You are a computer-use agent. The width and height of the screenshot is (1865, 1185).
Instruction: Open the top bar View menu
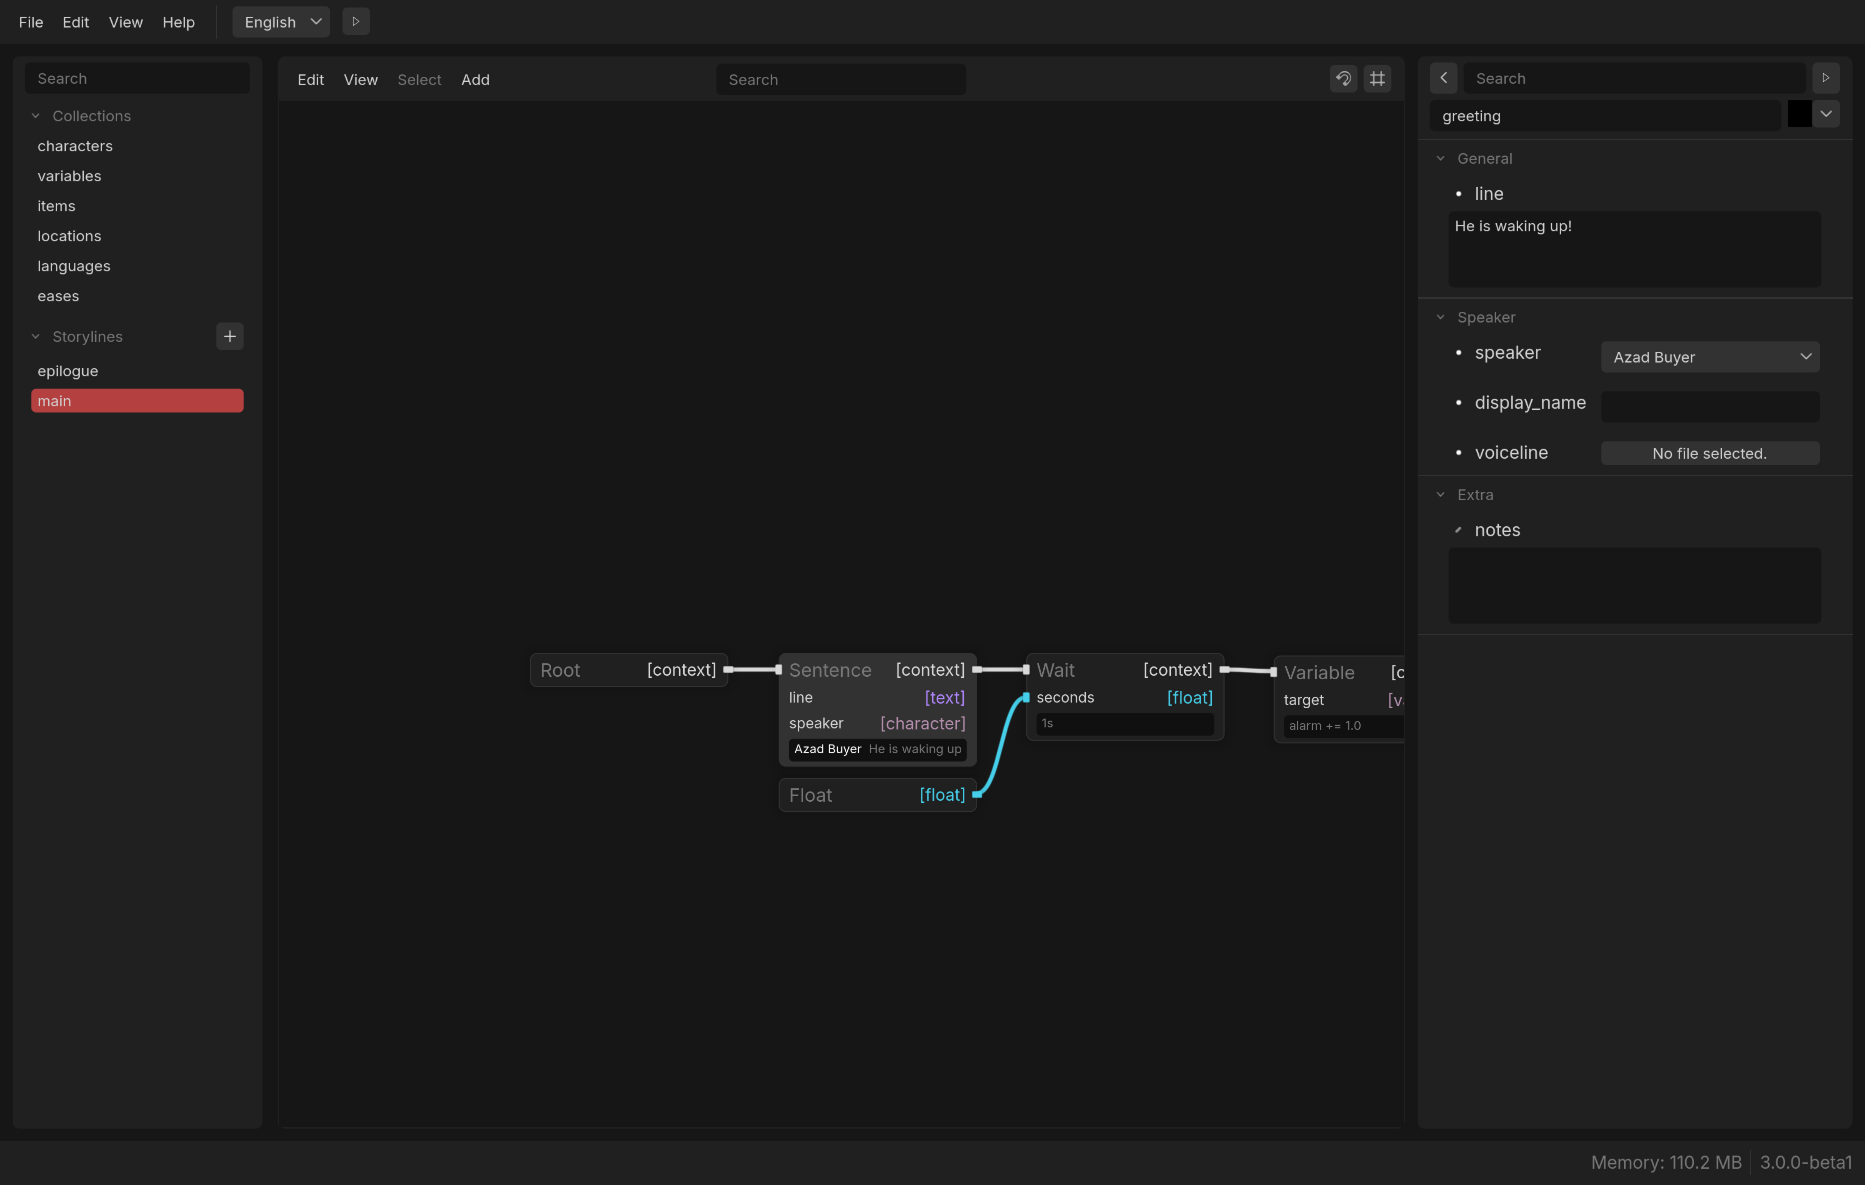tap(126, 22)
